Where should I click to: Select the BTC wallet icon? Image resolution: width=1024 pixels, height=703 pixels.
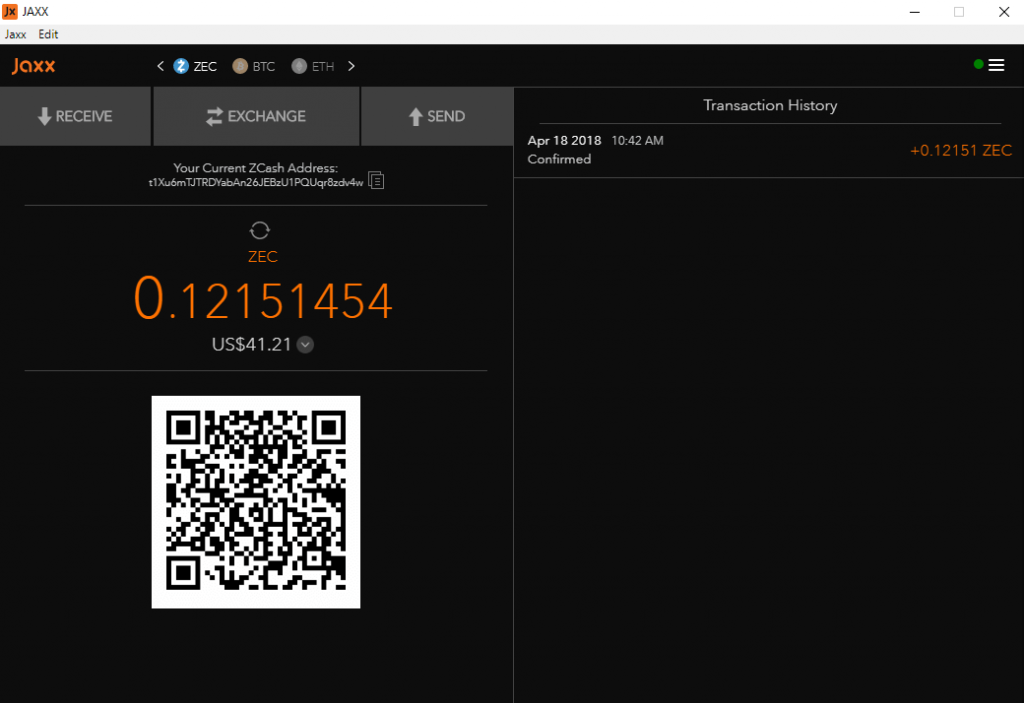click(x=238, y=66)
